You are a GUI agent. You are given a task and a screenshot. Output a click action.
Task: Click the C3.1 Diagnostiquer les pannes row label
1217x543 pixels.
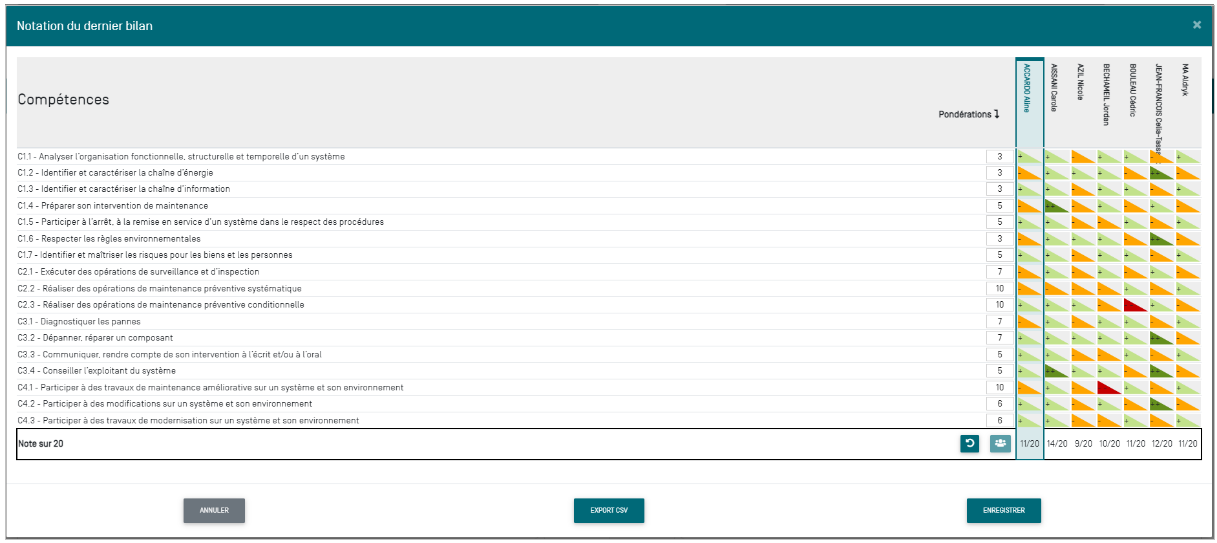[79, 322]
